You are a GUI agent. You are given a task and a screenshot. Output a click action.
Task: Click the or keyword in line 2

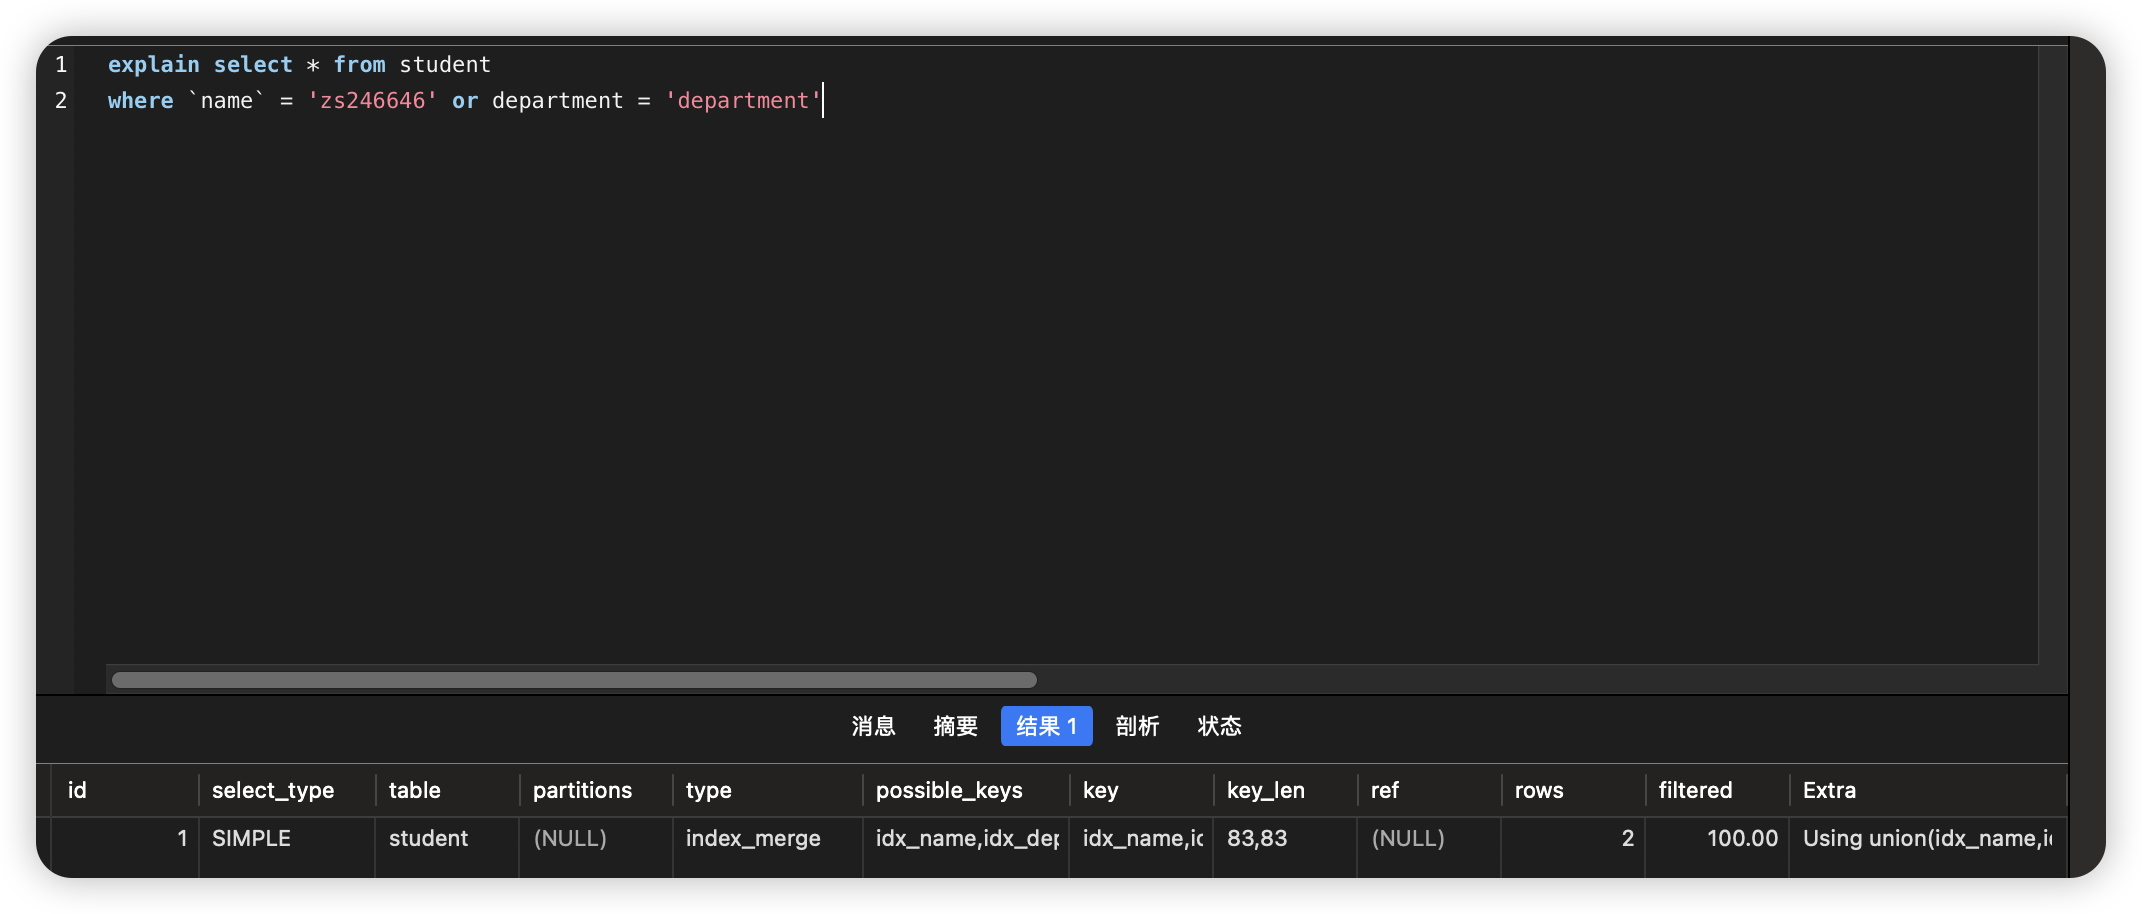coord(464,101)
